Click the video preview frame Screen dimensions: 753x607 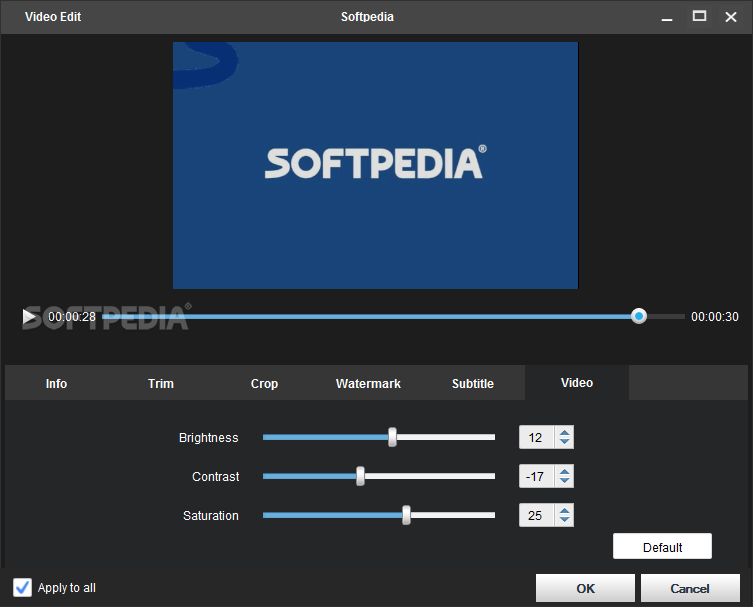[376, 165]
